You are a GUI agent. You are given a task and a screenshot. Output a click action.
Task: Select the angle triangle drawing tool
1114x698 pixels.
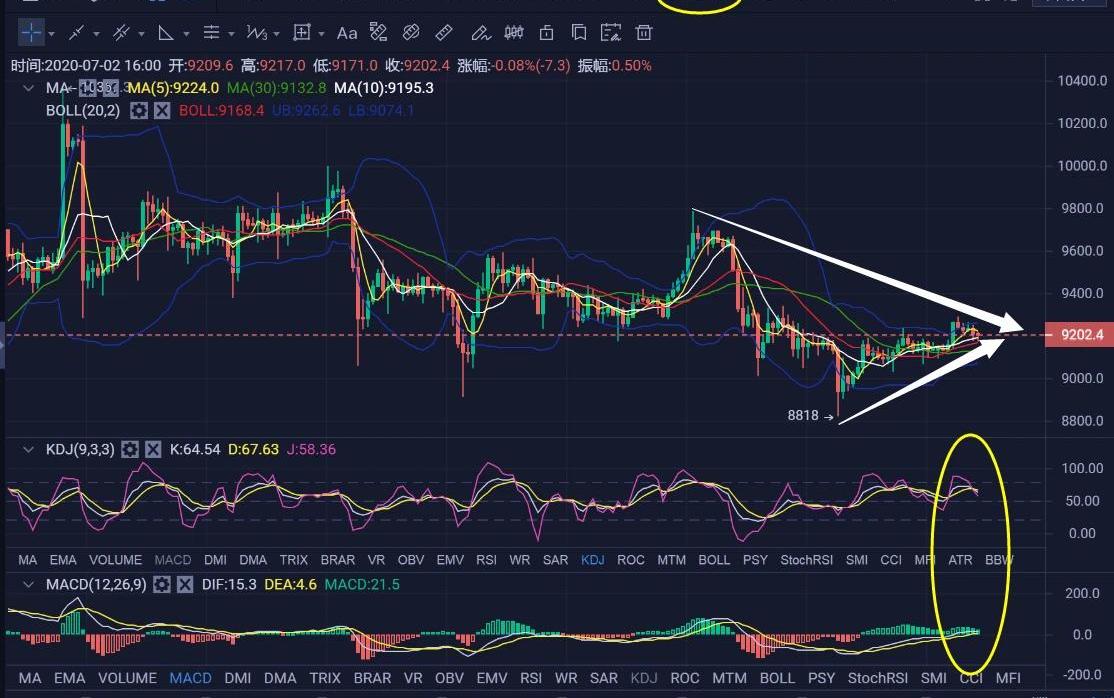coord(166,33)
